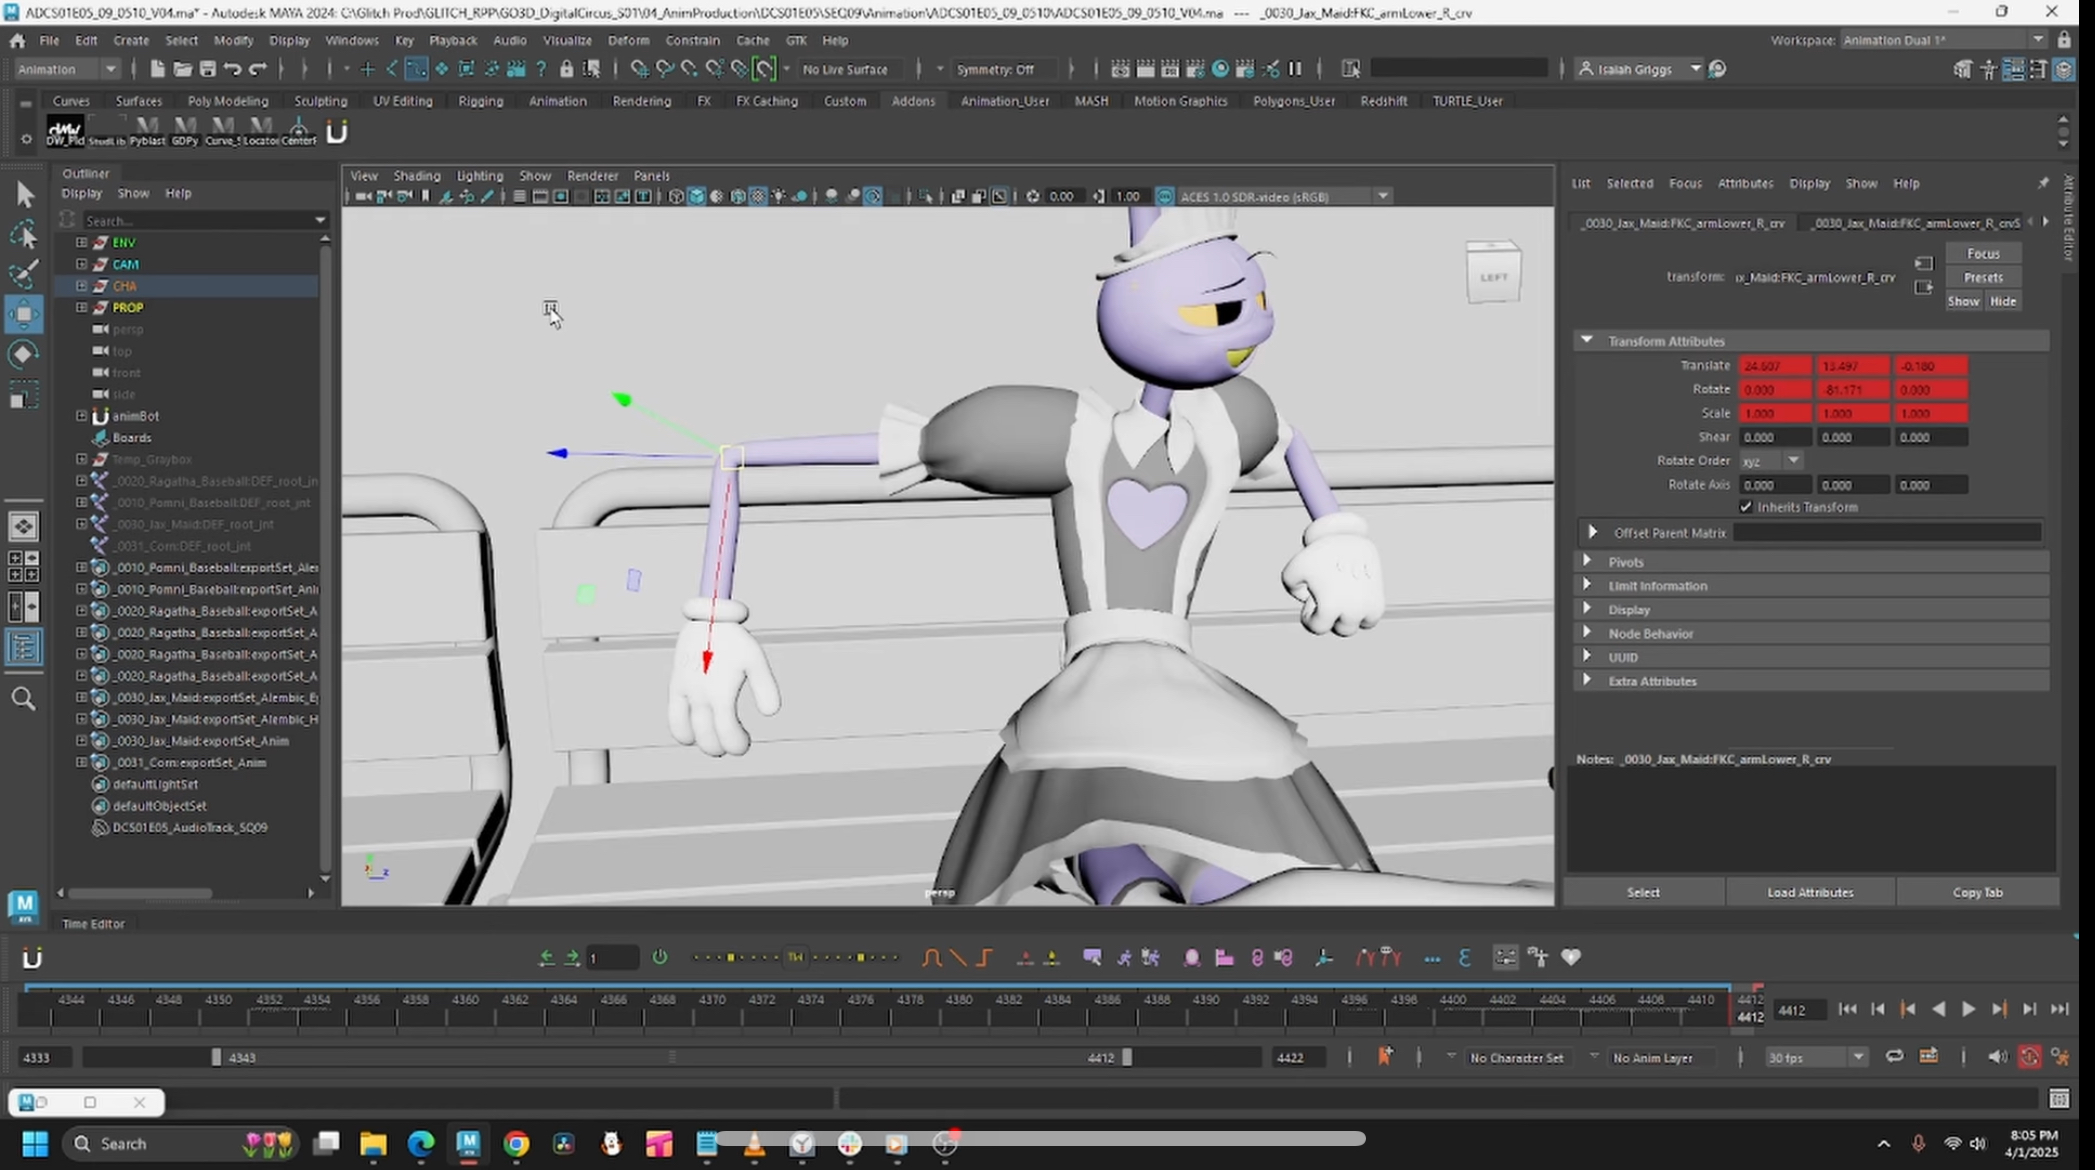The height and width of the screenshot is (1170, 2095).
Task: Activate the Paint selection tool
Action: point(25,274)
